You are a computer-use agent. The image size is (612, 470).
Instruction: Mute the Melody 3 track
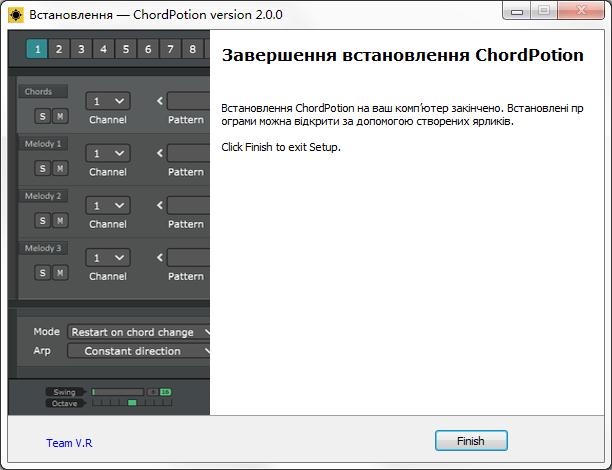coord(60,272)
